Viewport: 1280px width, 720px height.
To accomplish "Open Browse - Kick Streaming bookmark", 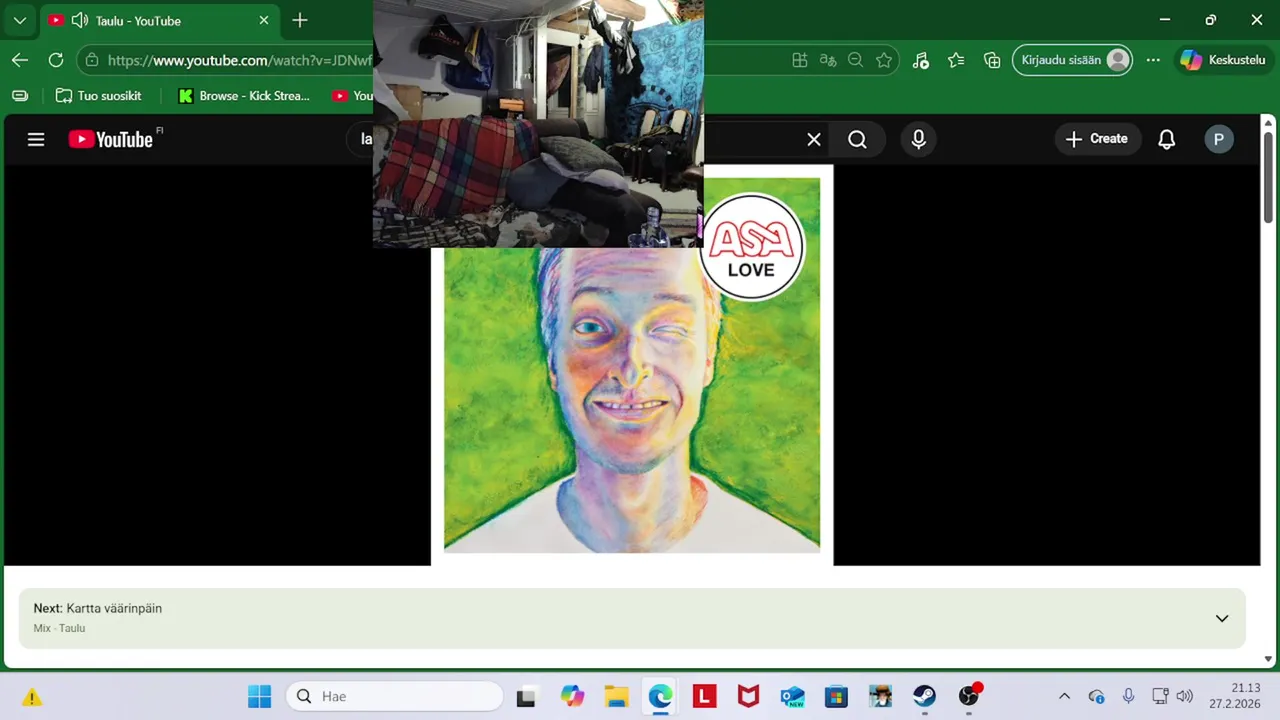I will [x=244, y=96].
